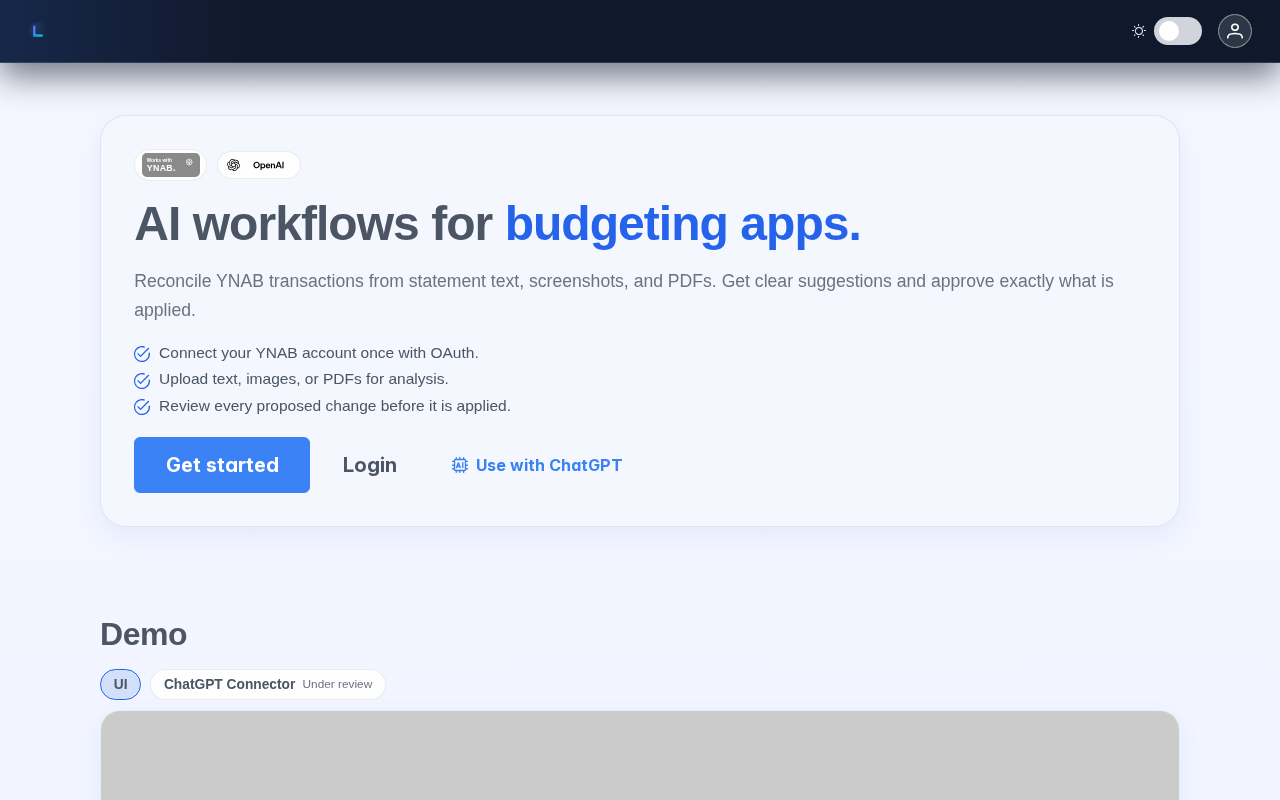
Task: Click the 'AI workflows for budgeting apps.' headline
Action: (498, 223)
